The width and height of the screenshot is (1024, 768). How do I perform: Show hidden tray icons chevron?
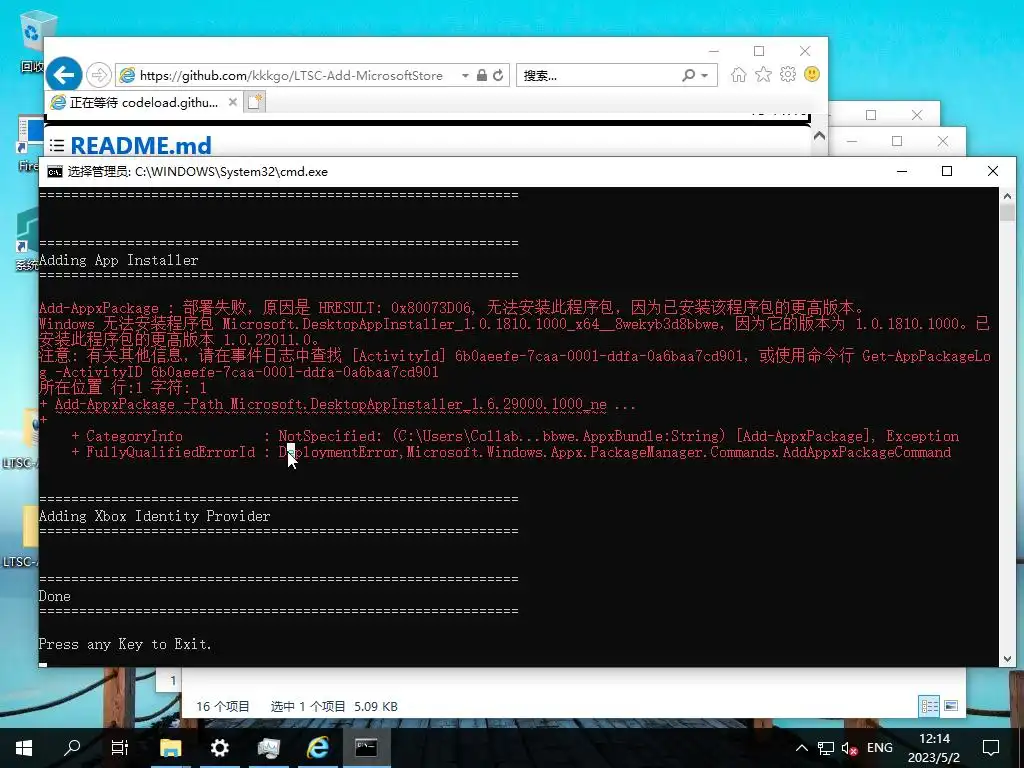click(x=801, y=748)
